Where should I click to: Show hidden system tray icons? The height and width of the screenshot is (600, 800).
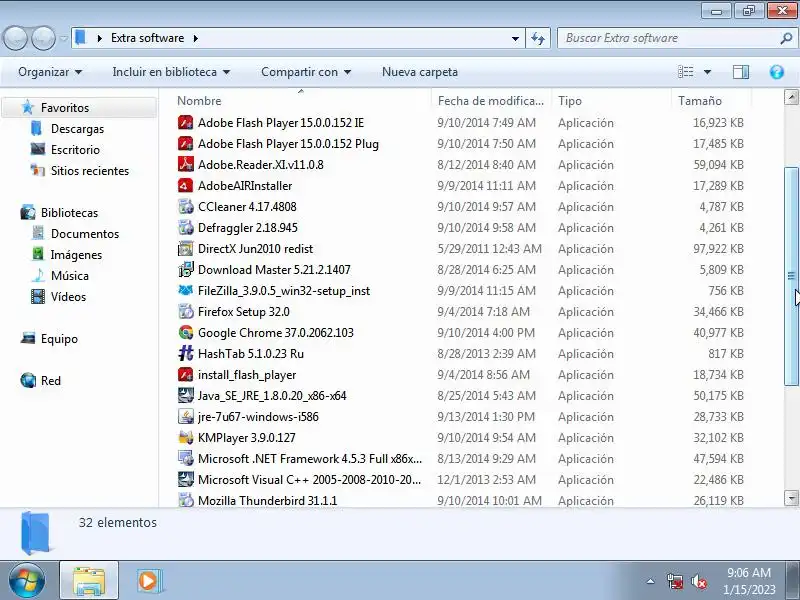(650, 581)
